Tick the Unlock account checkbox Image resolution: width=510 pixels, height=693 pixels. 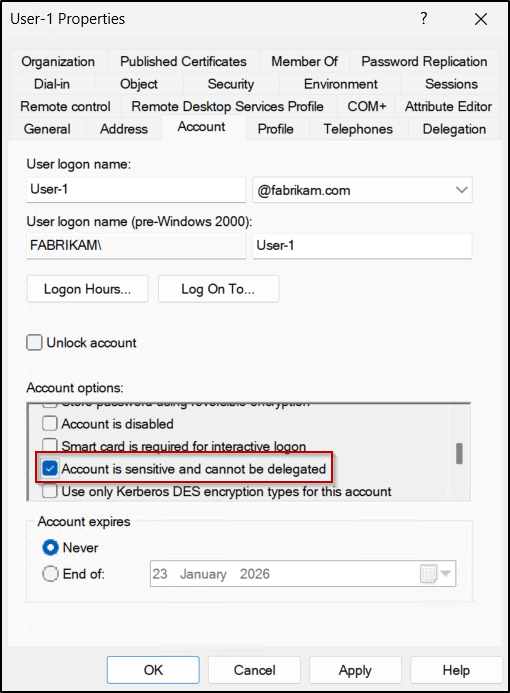(x=34, y=343)
